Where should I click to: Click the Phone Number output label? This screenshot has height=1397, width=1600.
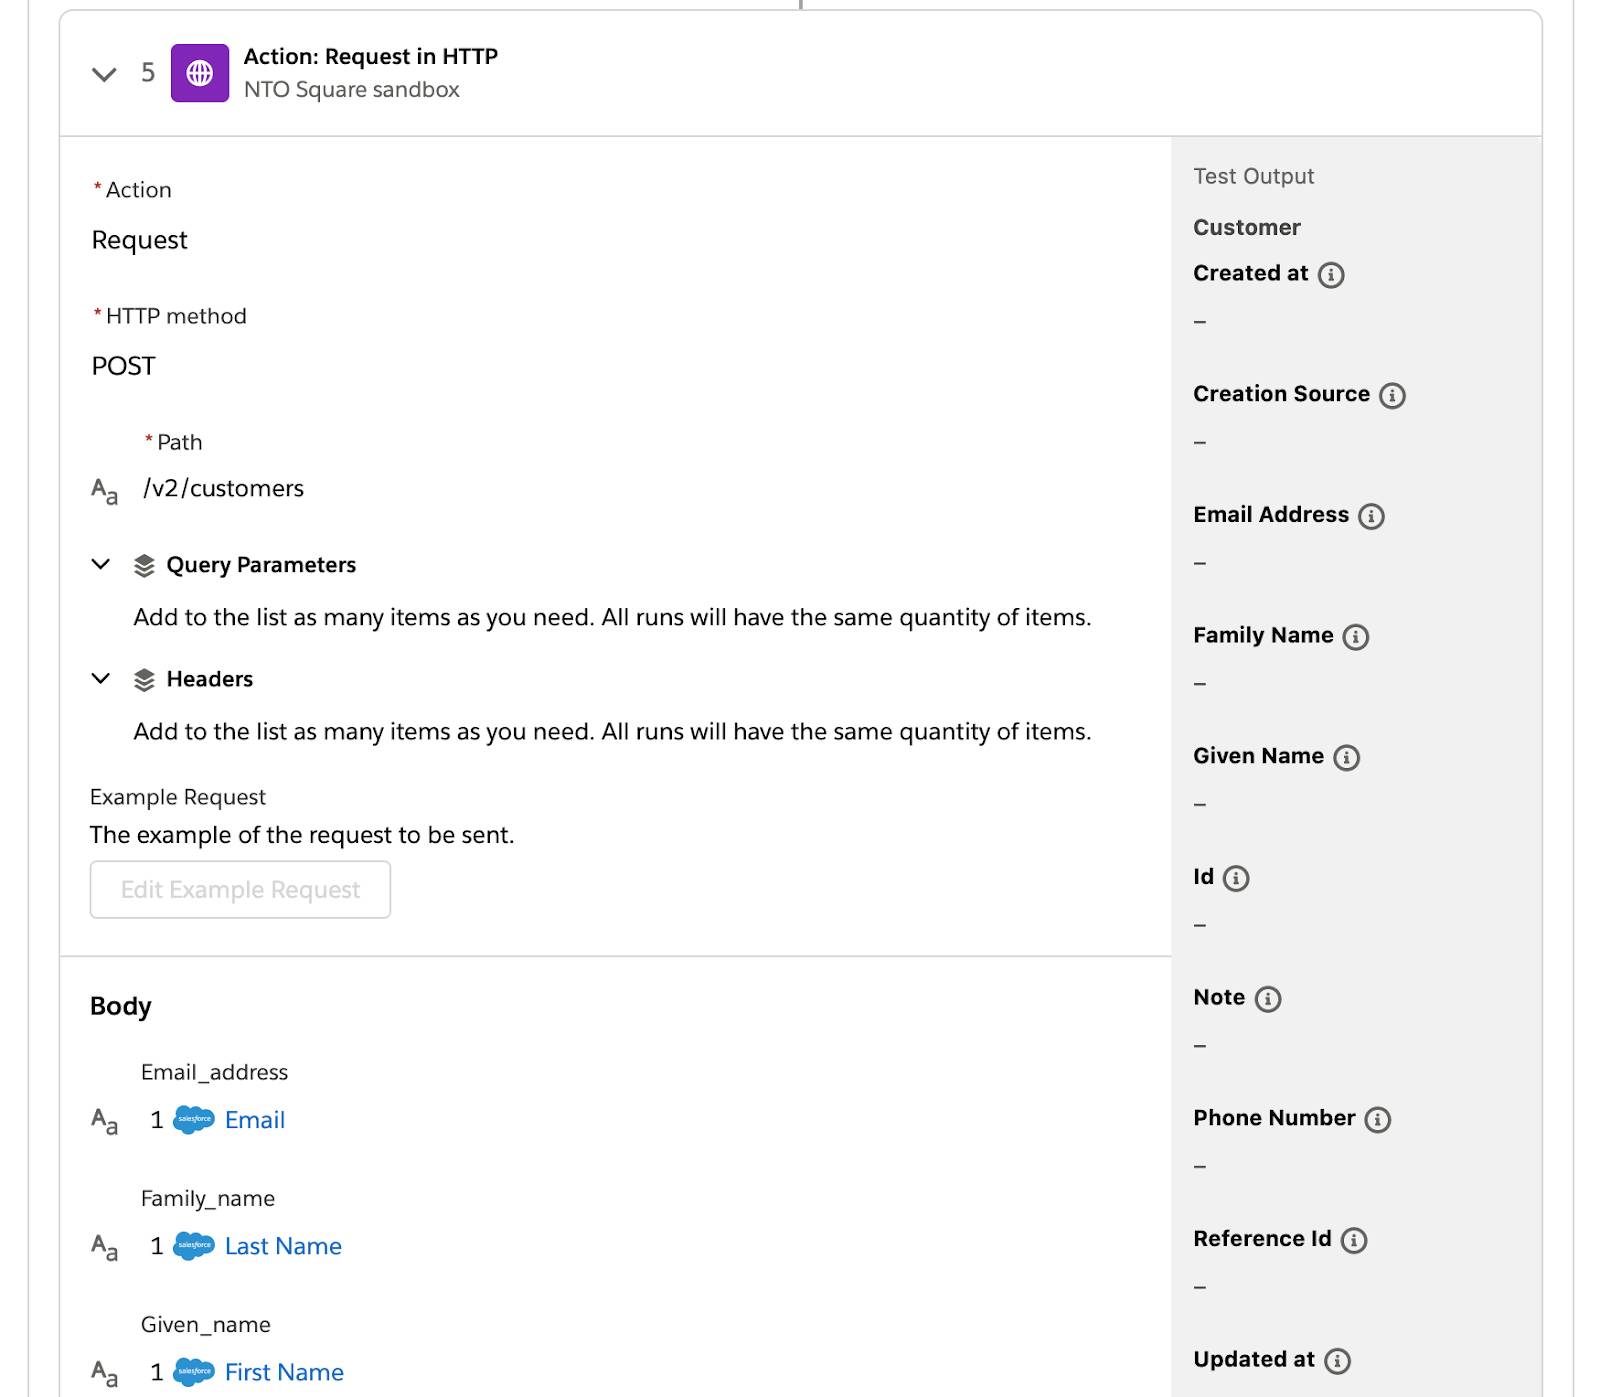pos(1274,1118)
